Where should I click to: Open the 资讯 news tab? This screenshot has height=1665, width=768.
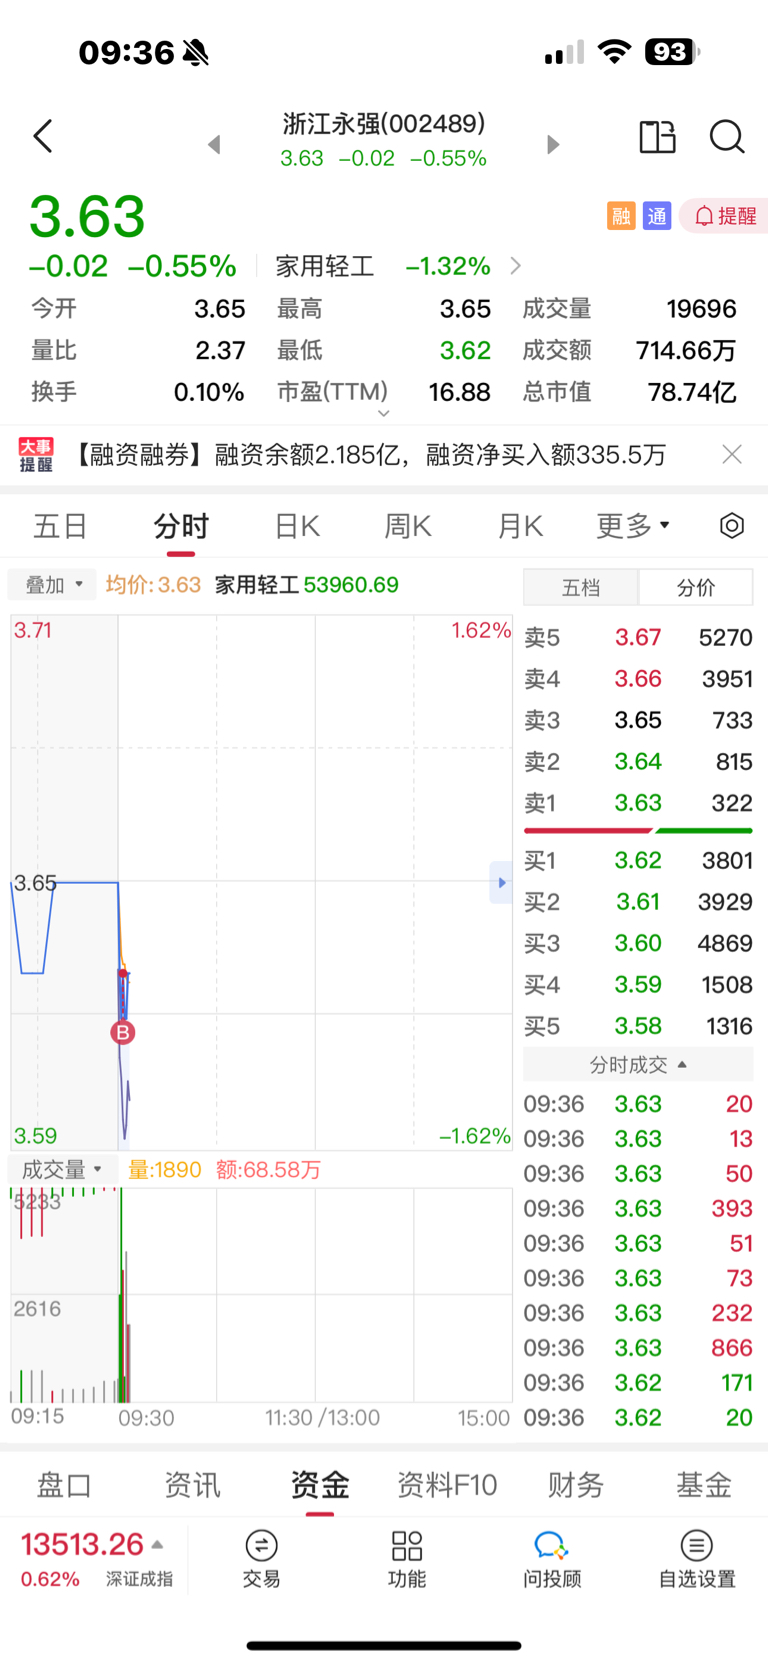pos(192,1485)
